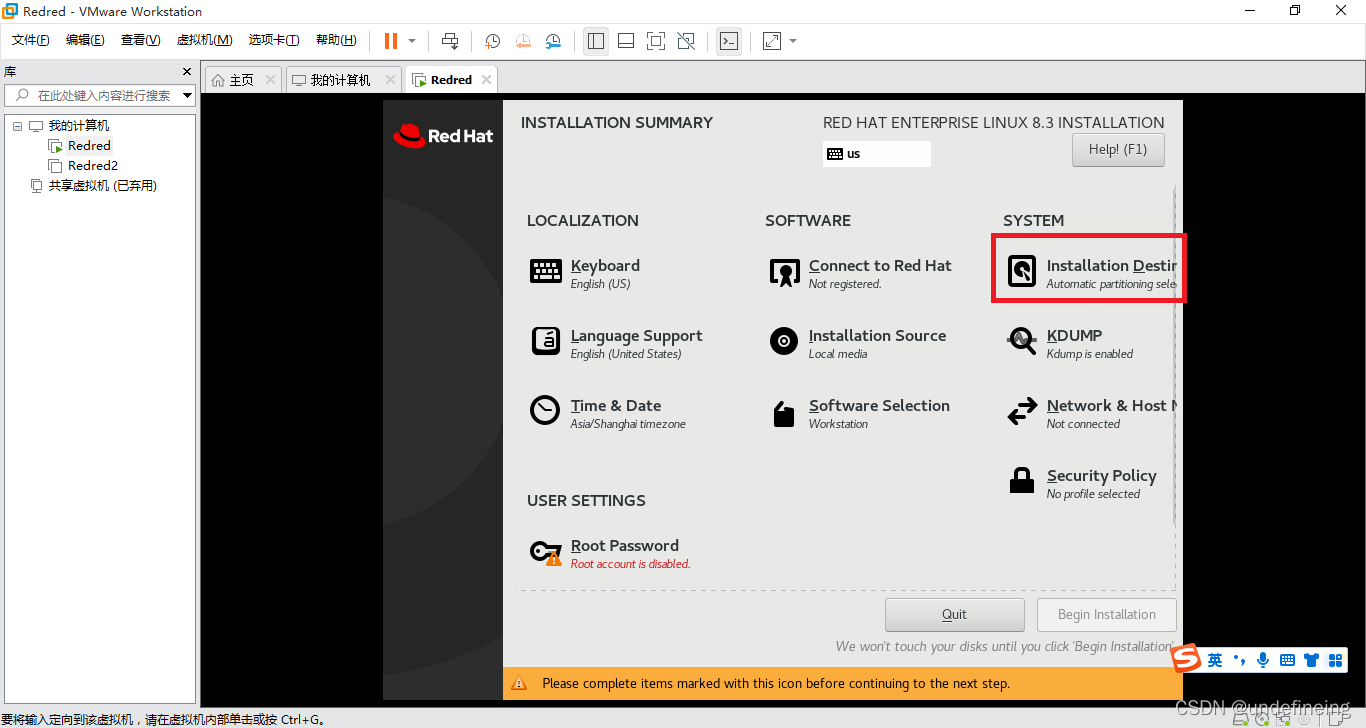Screen dimensions: 1366x728
Task: Click the Begin Installation button
Action: [x=1107, y=614]
